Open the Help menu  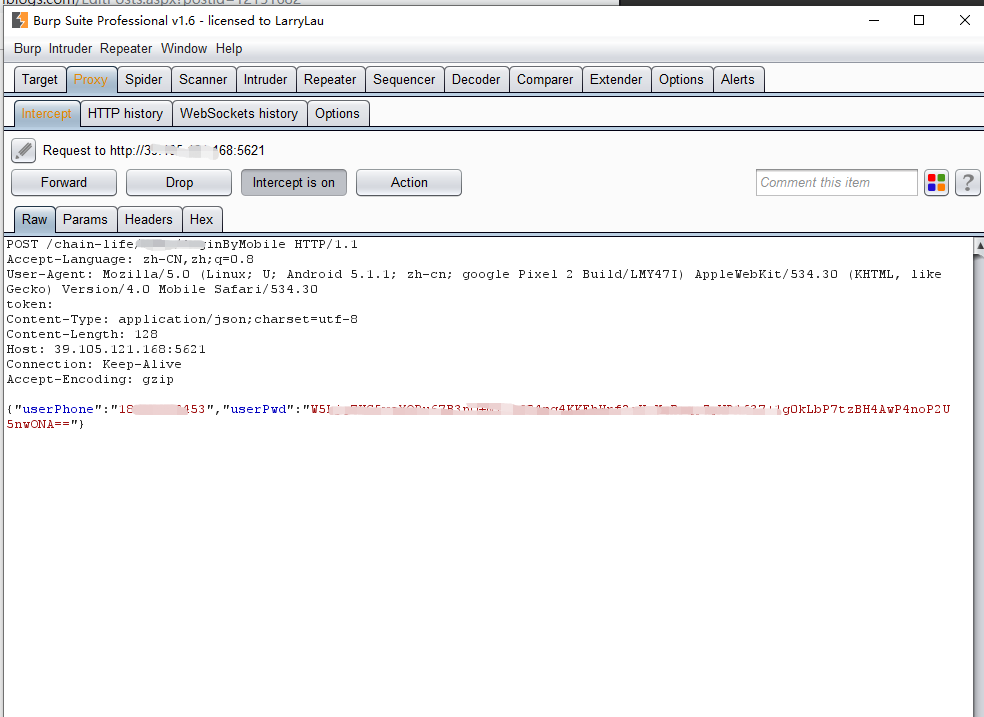[229, 48]
